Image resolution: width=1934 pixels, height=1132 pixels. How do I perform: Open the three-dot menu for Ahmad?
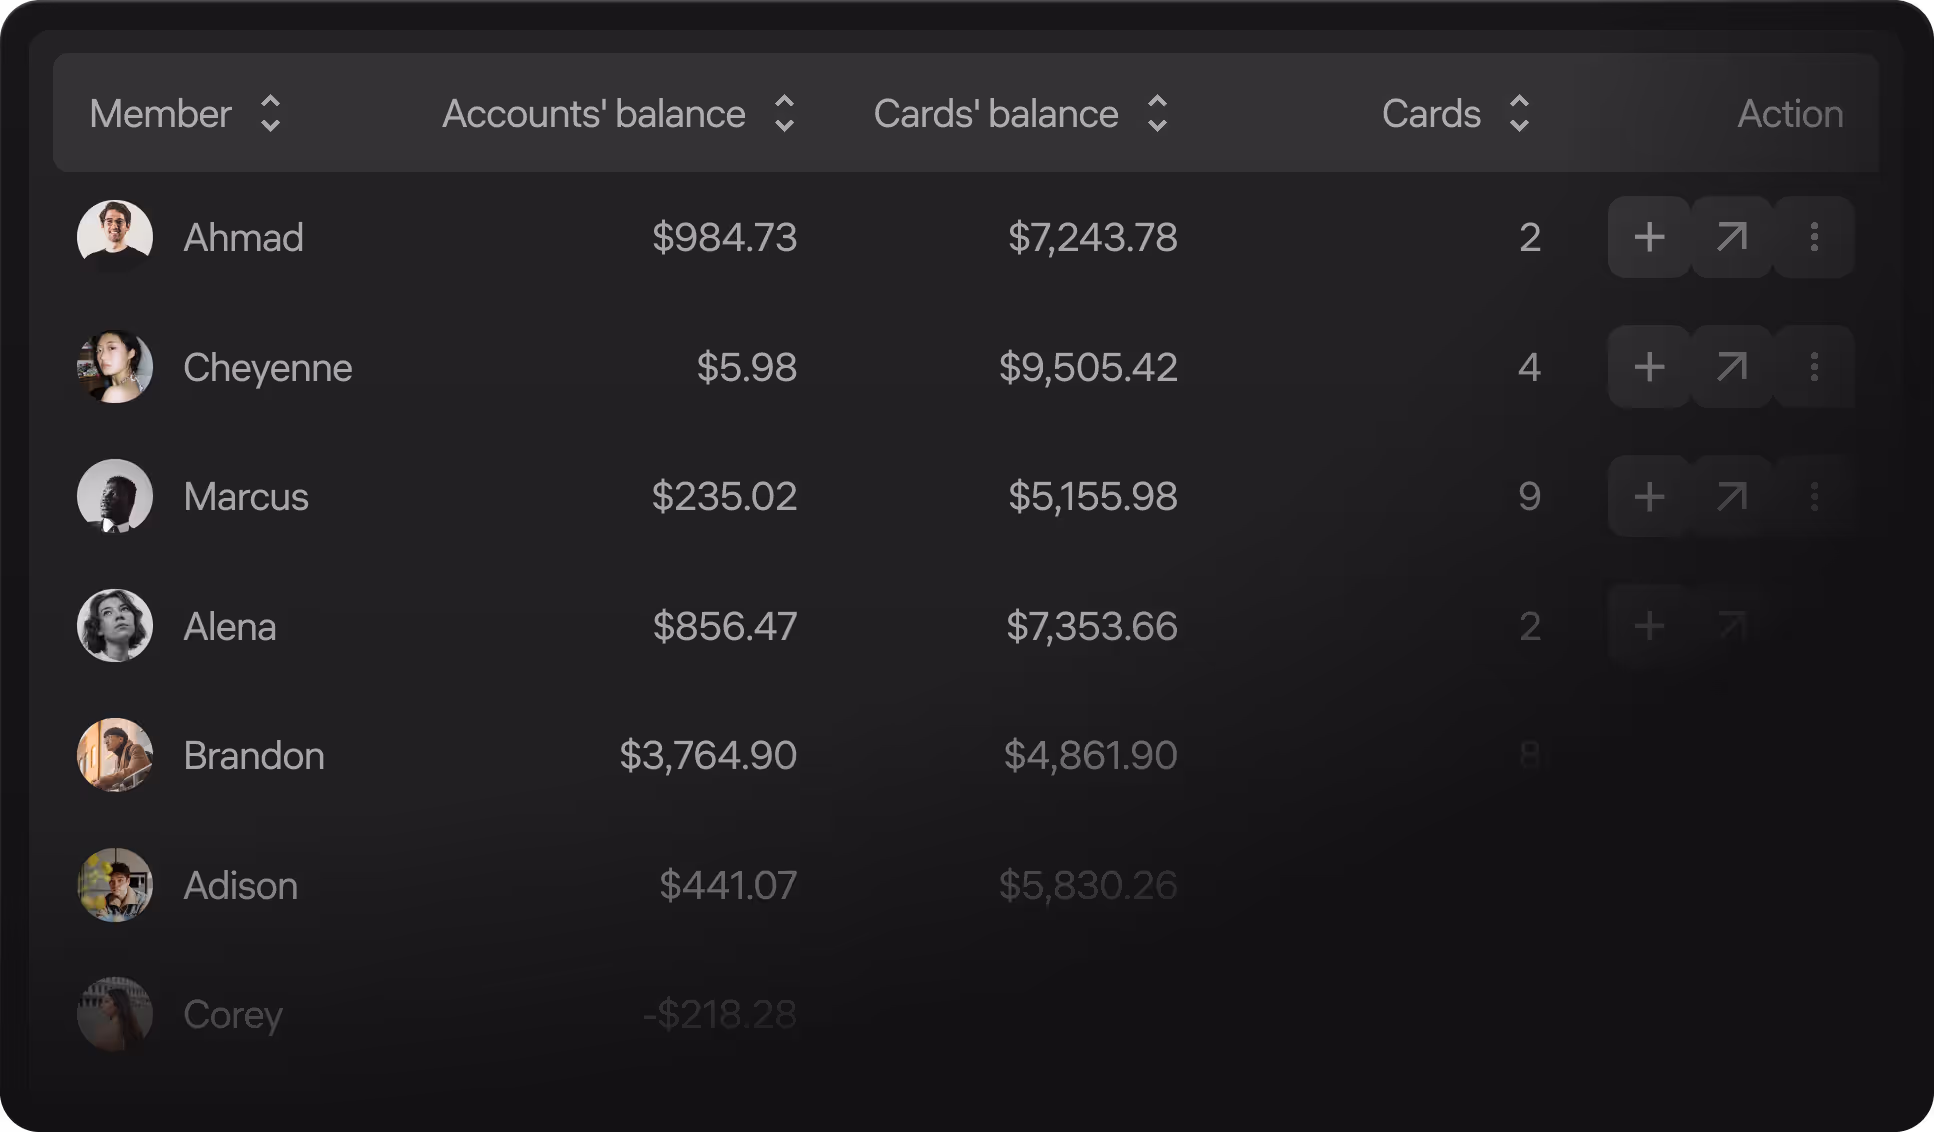click(1814, 237)
